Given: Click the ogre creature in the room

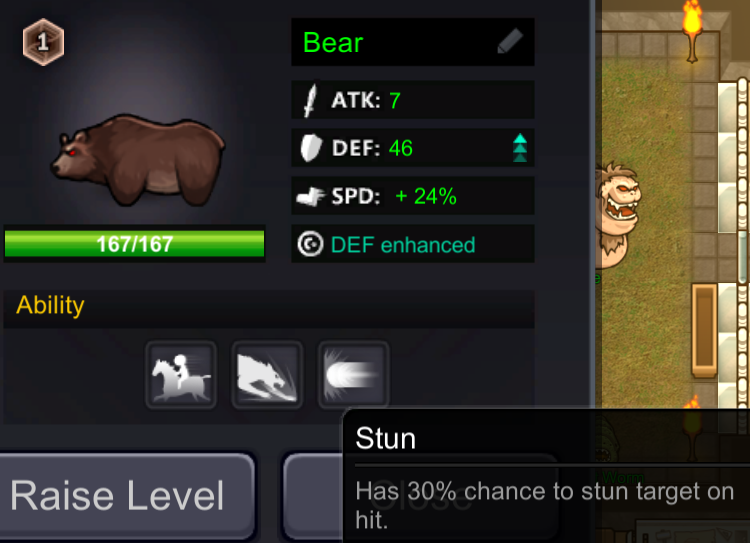Looking at the screenshot, I should (618, 215).
